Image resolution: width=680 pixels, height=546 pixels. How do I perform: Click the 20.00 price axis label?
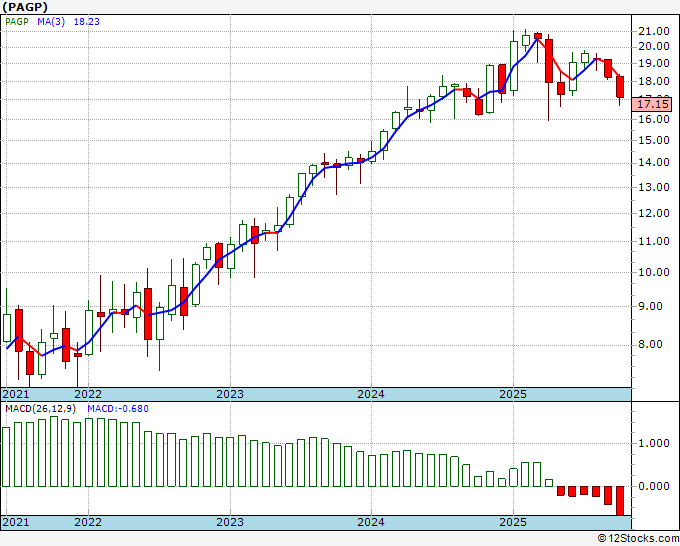654,46
